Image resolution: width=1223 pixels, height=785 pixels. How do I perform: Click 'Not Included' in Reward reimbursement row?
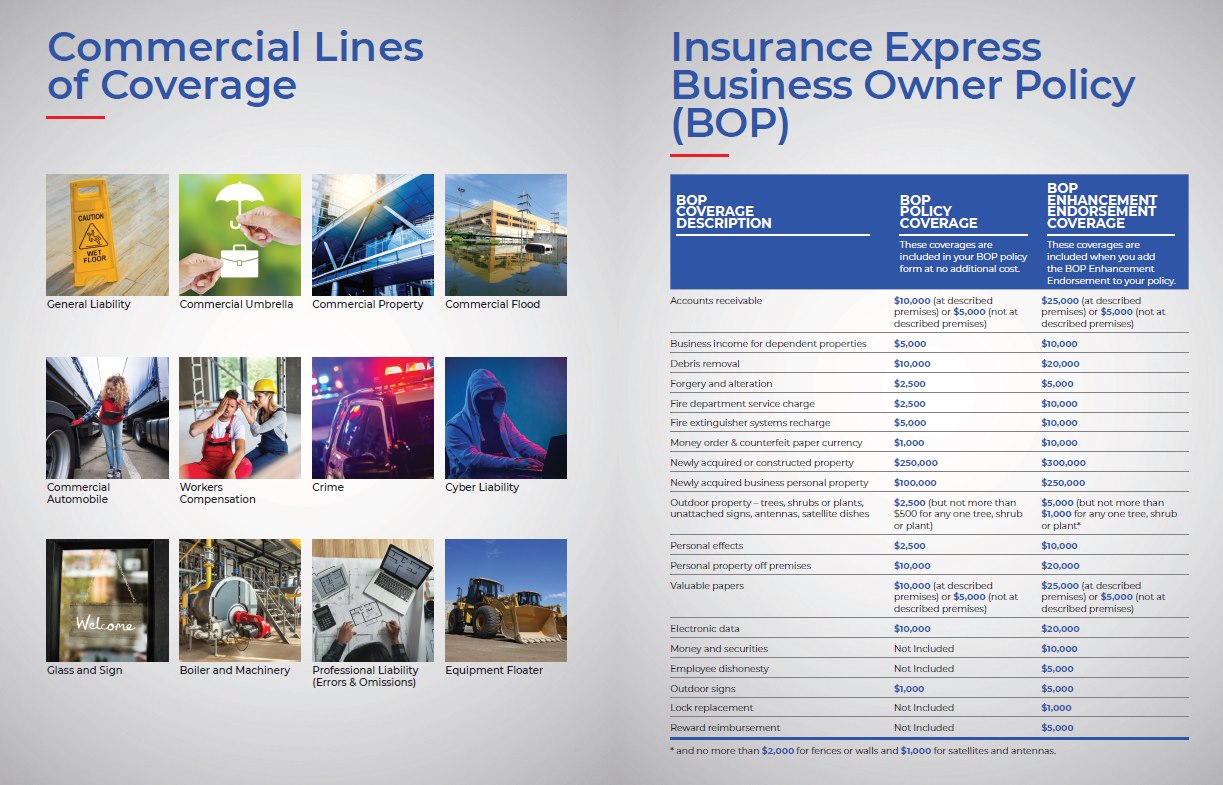(924, 728)
